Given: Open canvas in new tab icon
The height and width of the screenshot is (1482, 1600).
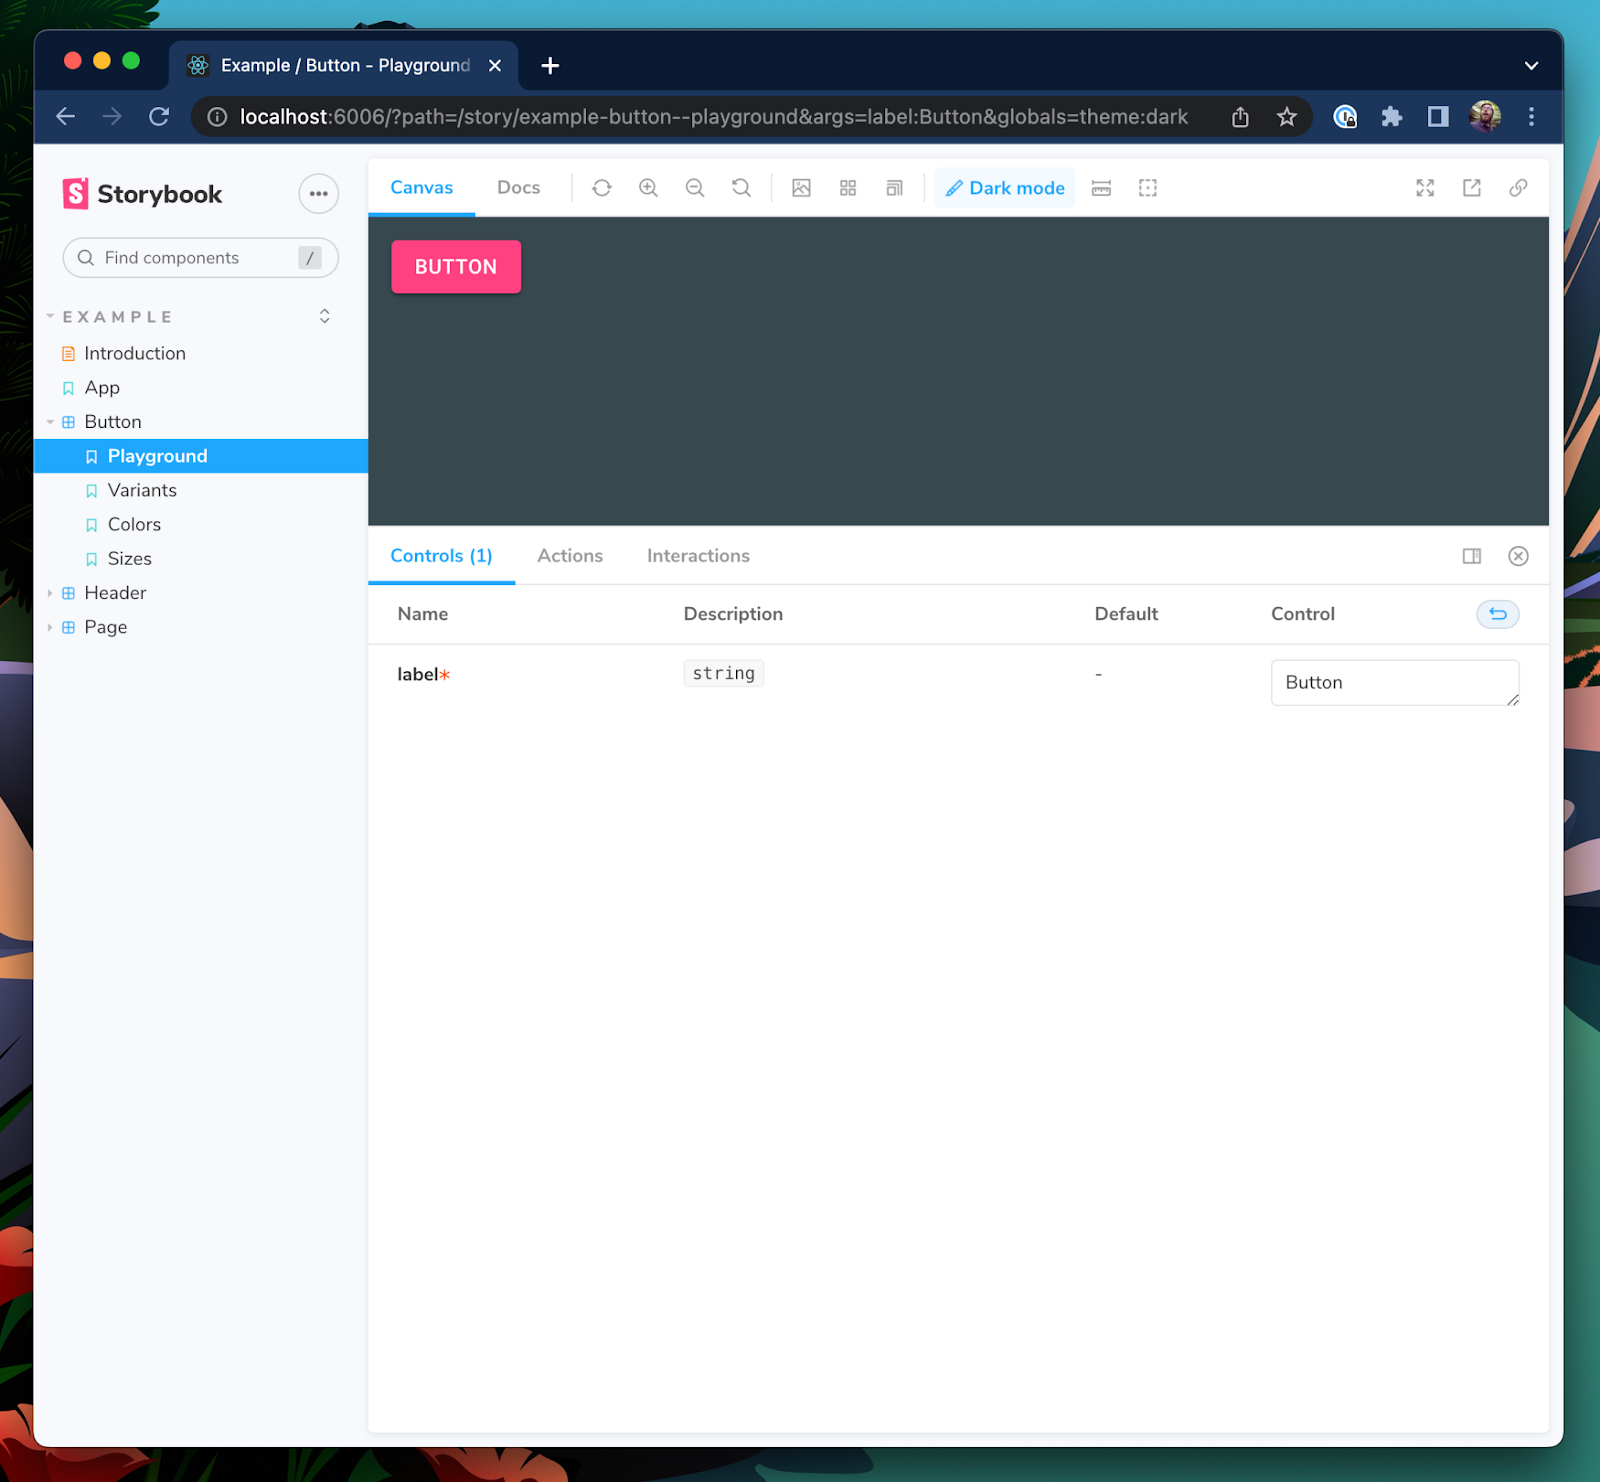Looking at the screenshot, I should pos(1471,188).
